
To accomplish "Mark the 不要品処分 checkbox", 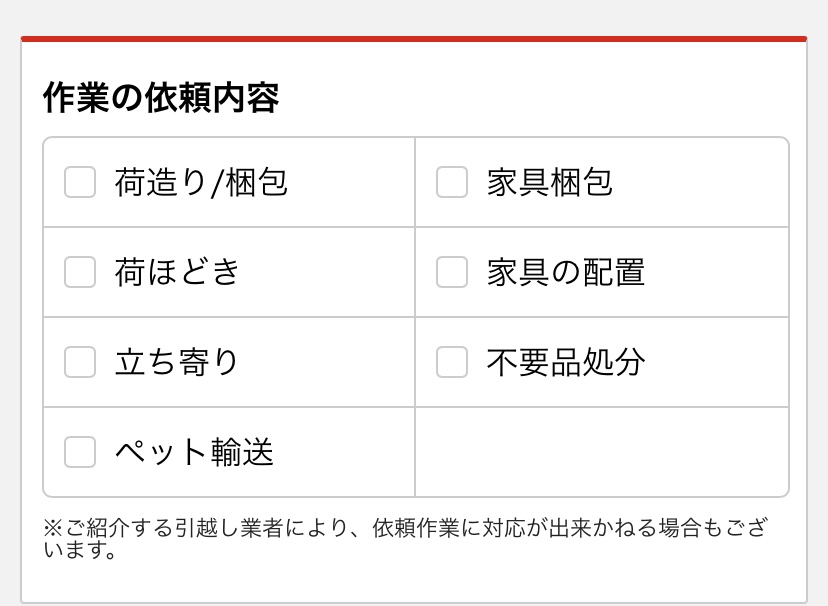I will pos(452,362).
